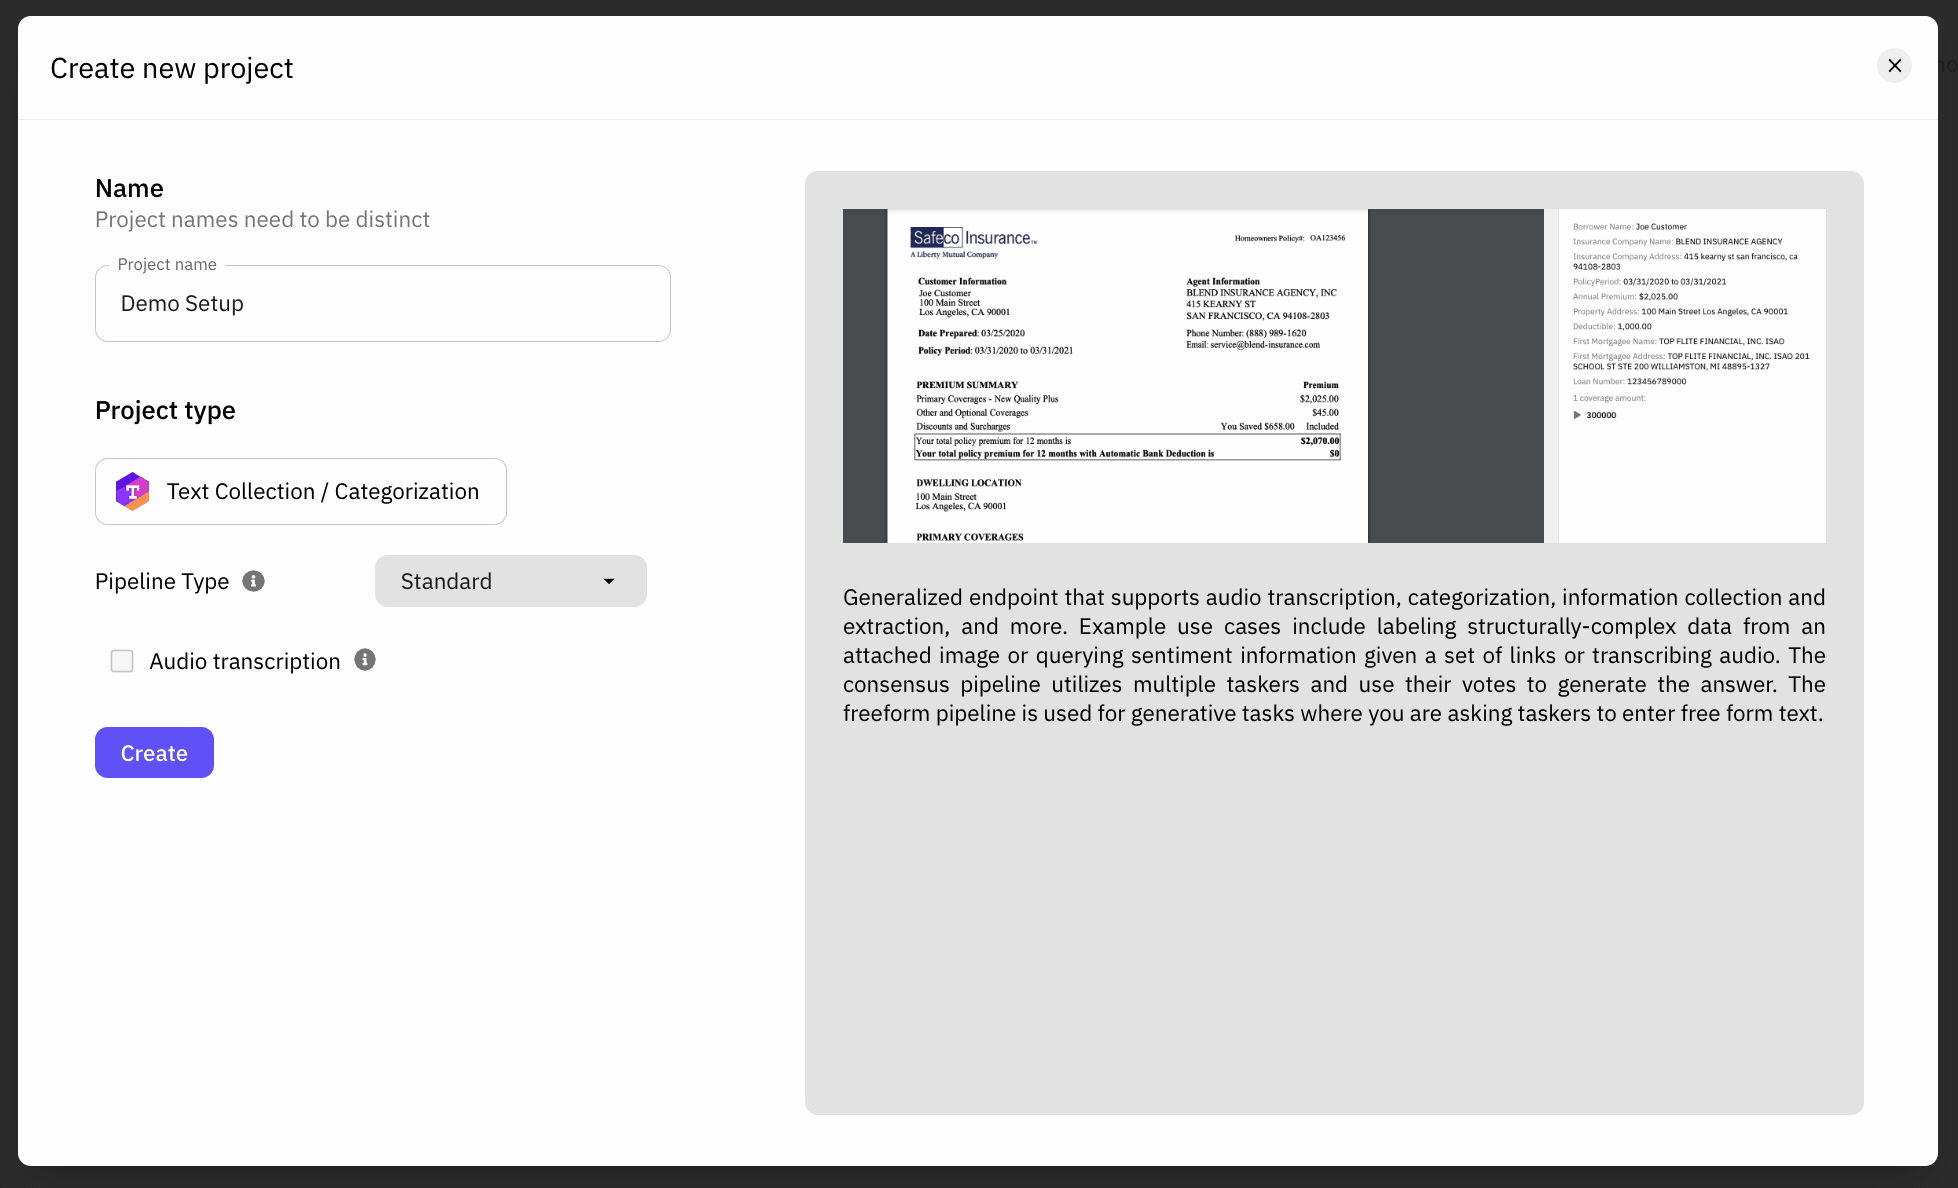Viewport: 1958px width, 1188px height.
Task: Enable the Audio transcription checkbox
Action: tap(122, 661)
